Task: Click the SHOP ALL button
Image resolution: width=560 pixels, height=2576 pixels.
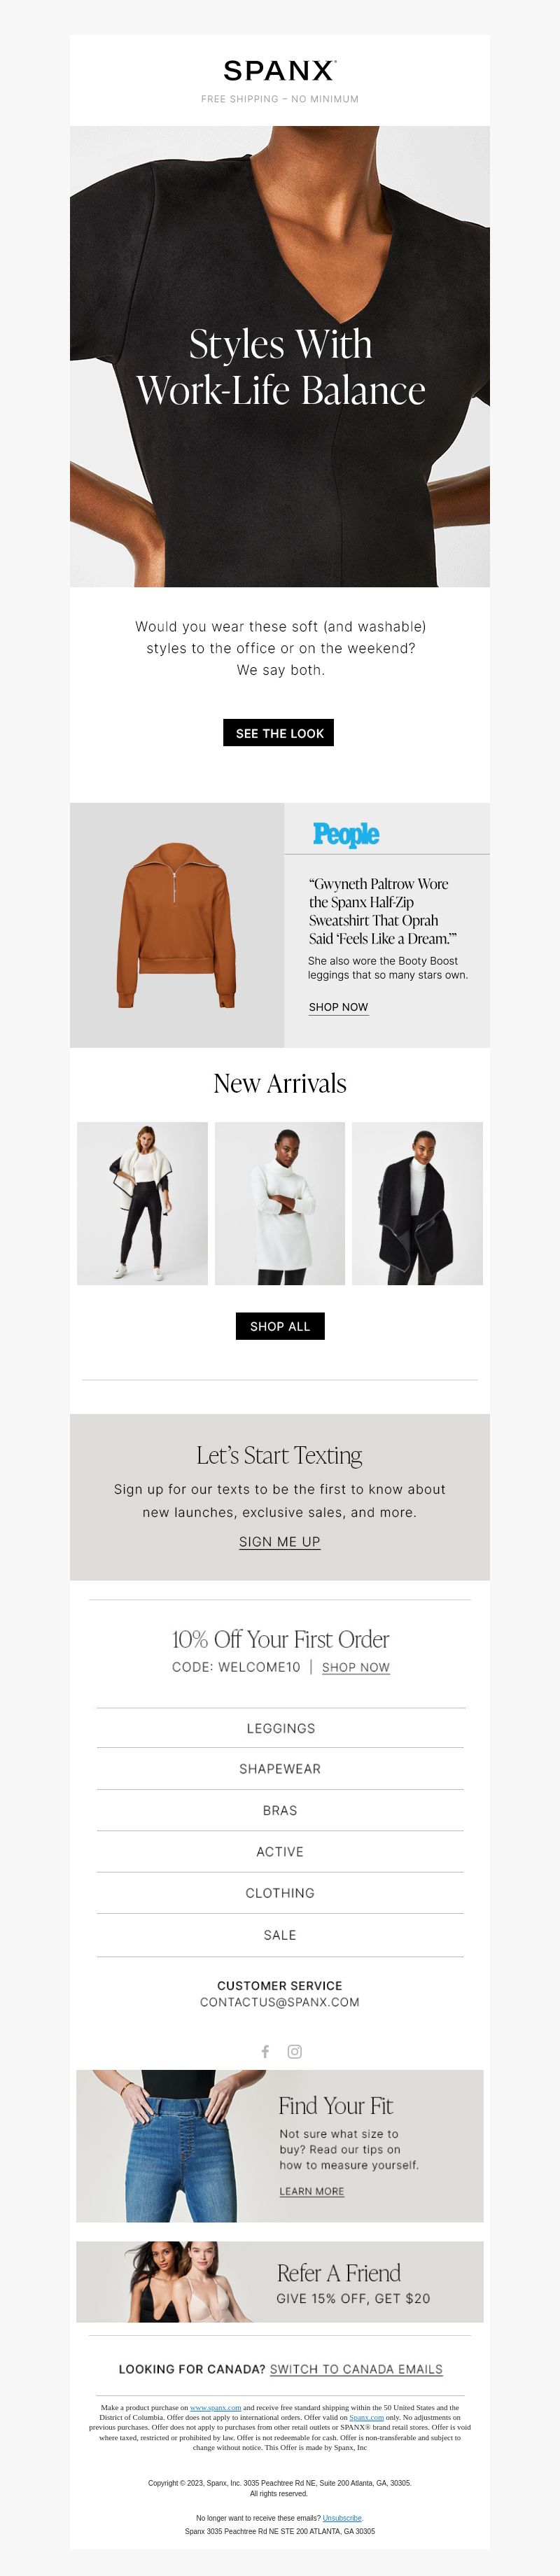Action: click(280, 1326)
